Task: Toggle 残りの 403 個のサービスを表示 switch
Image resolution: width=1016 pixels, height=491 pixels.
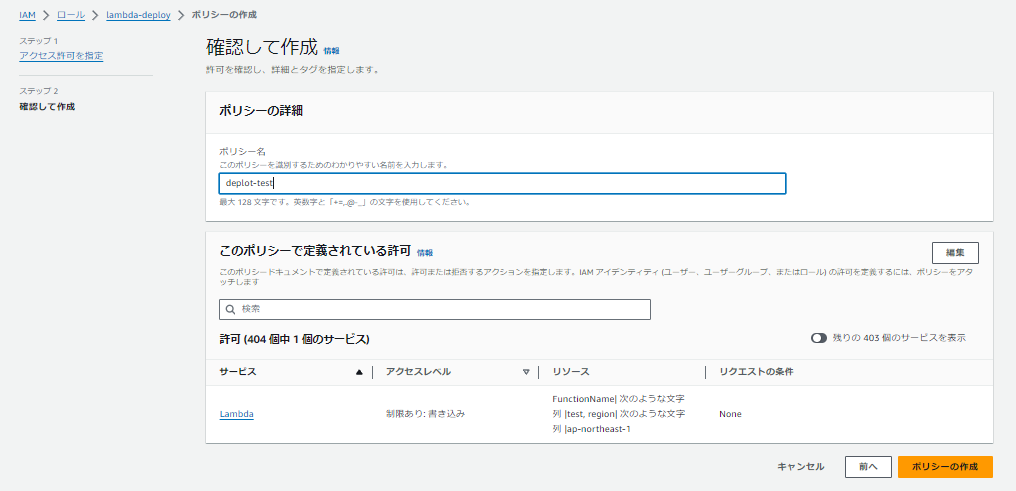Action: pyautogui.click(x=819, y=338)
